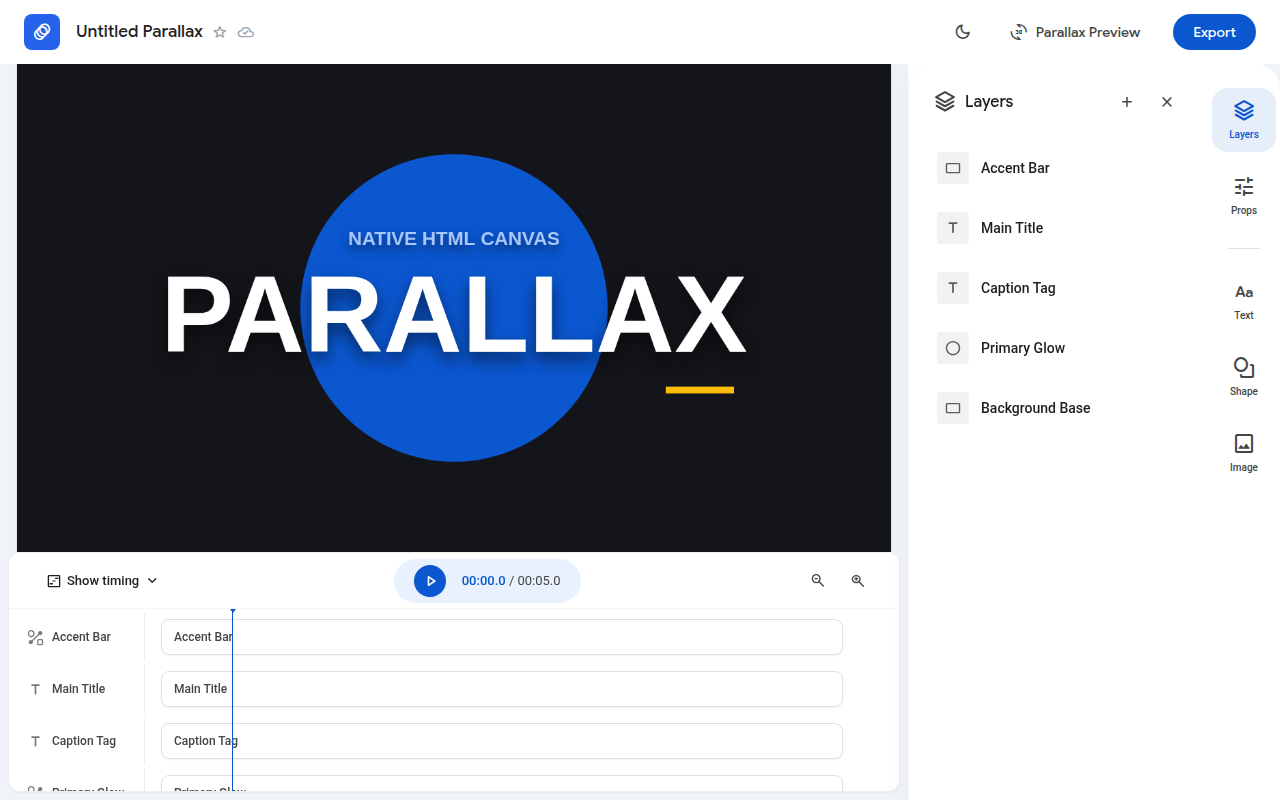This screenshot has height=800, width=1280.
Task: Zoom out the timeline
Action: (x=818, y=581)
